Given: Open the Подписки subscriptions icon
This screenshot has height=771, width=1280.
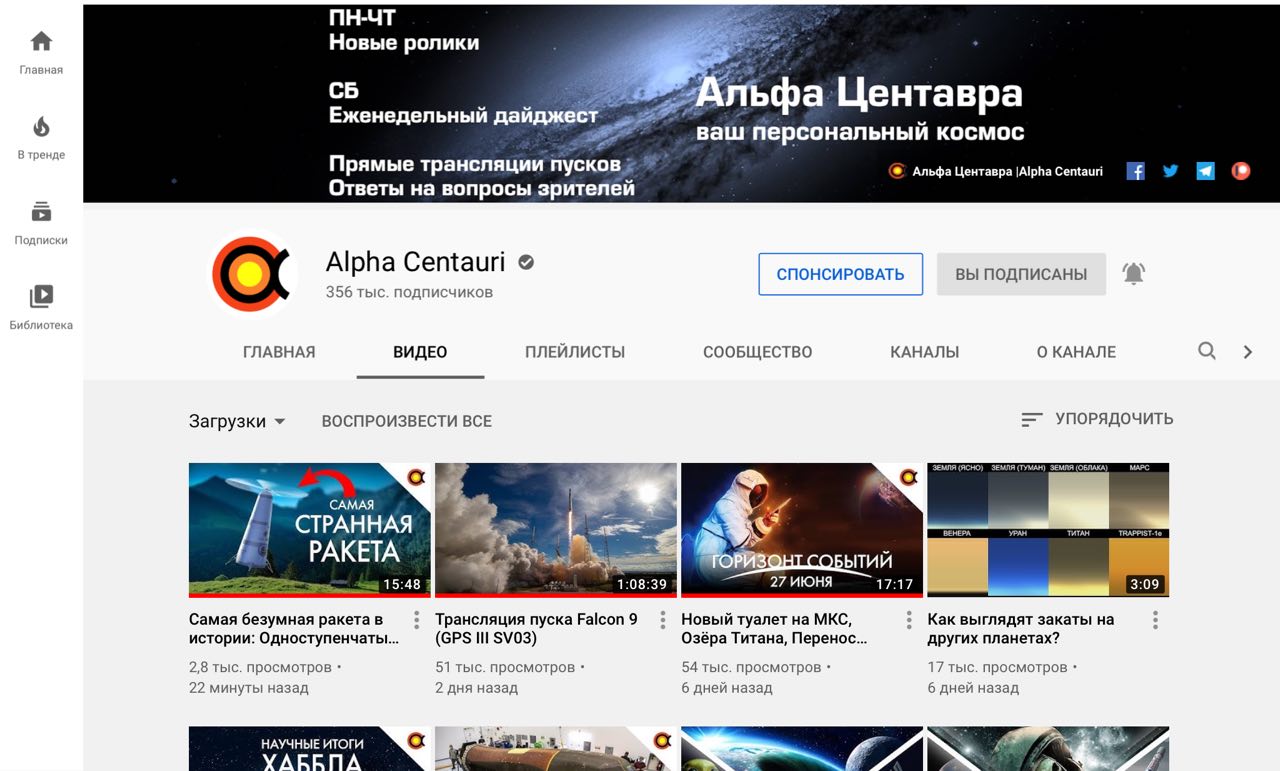Looking at the screenshot, I should point(41,211).
